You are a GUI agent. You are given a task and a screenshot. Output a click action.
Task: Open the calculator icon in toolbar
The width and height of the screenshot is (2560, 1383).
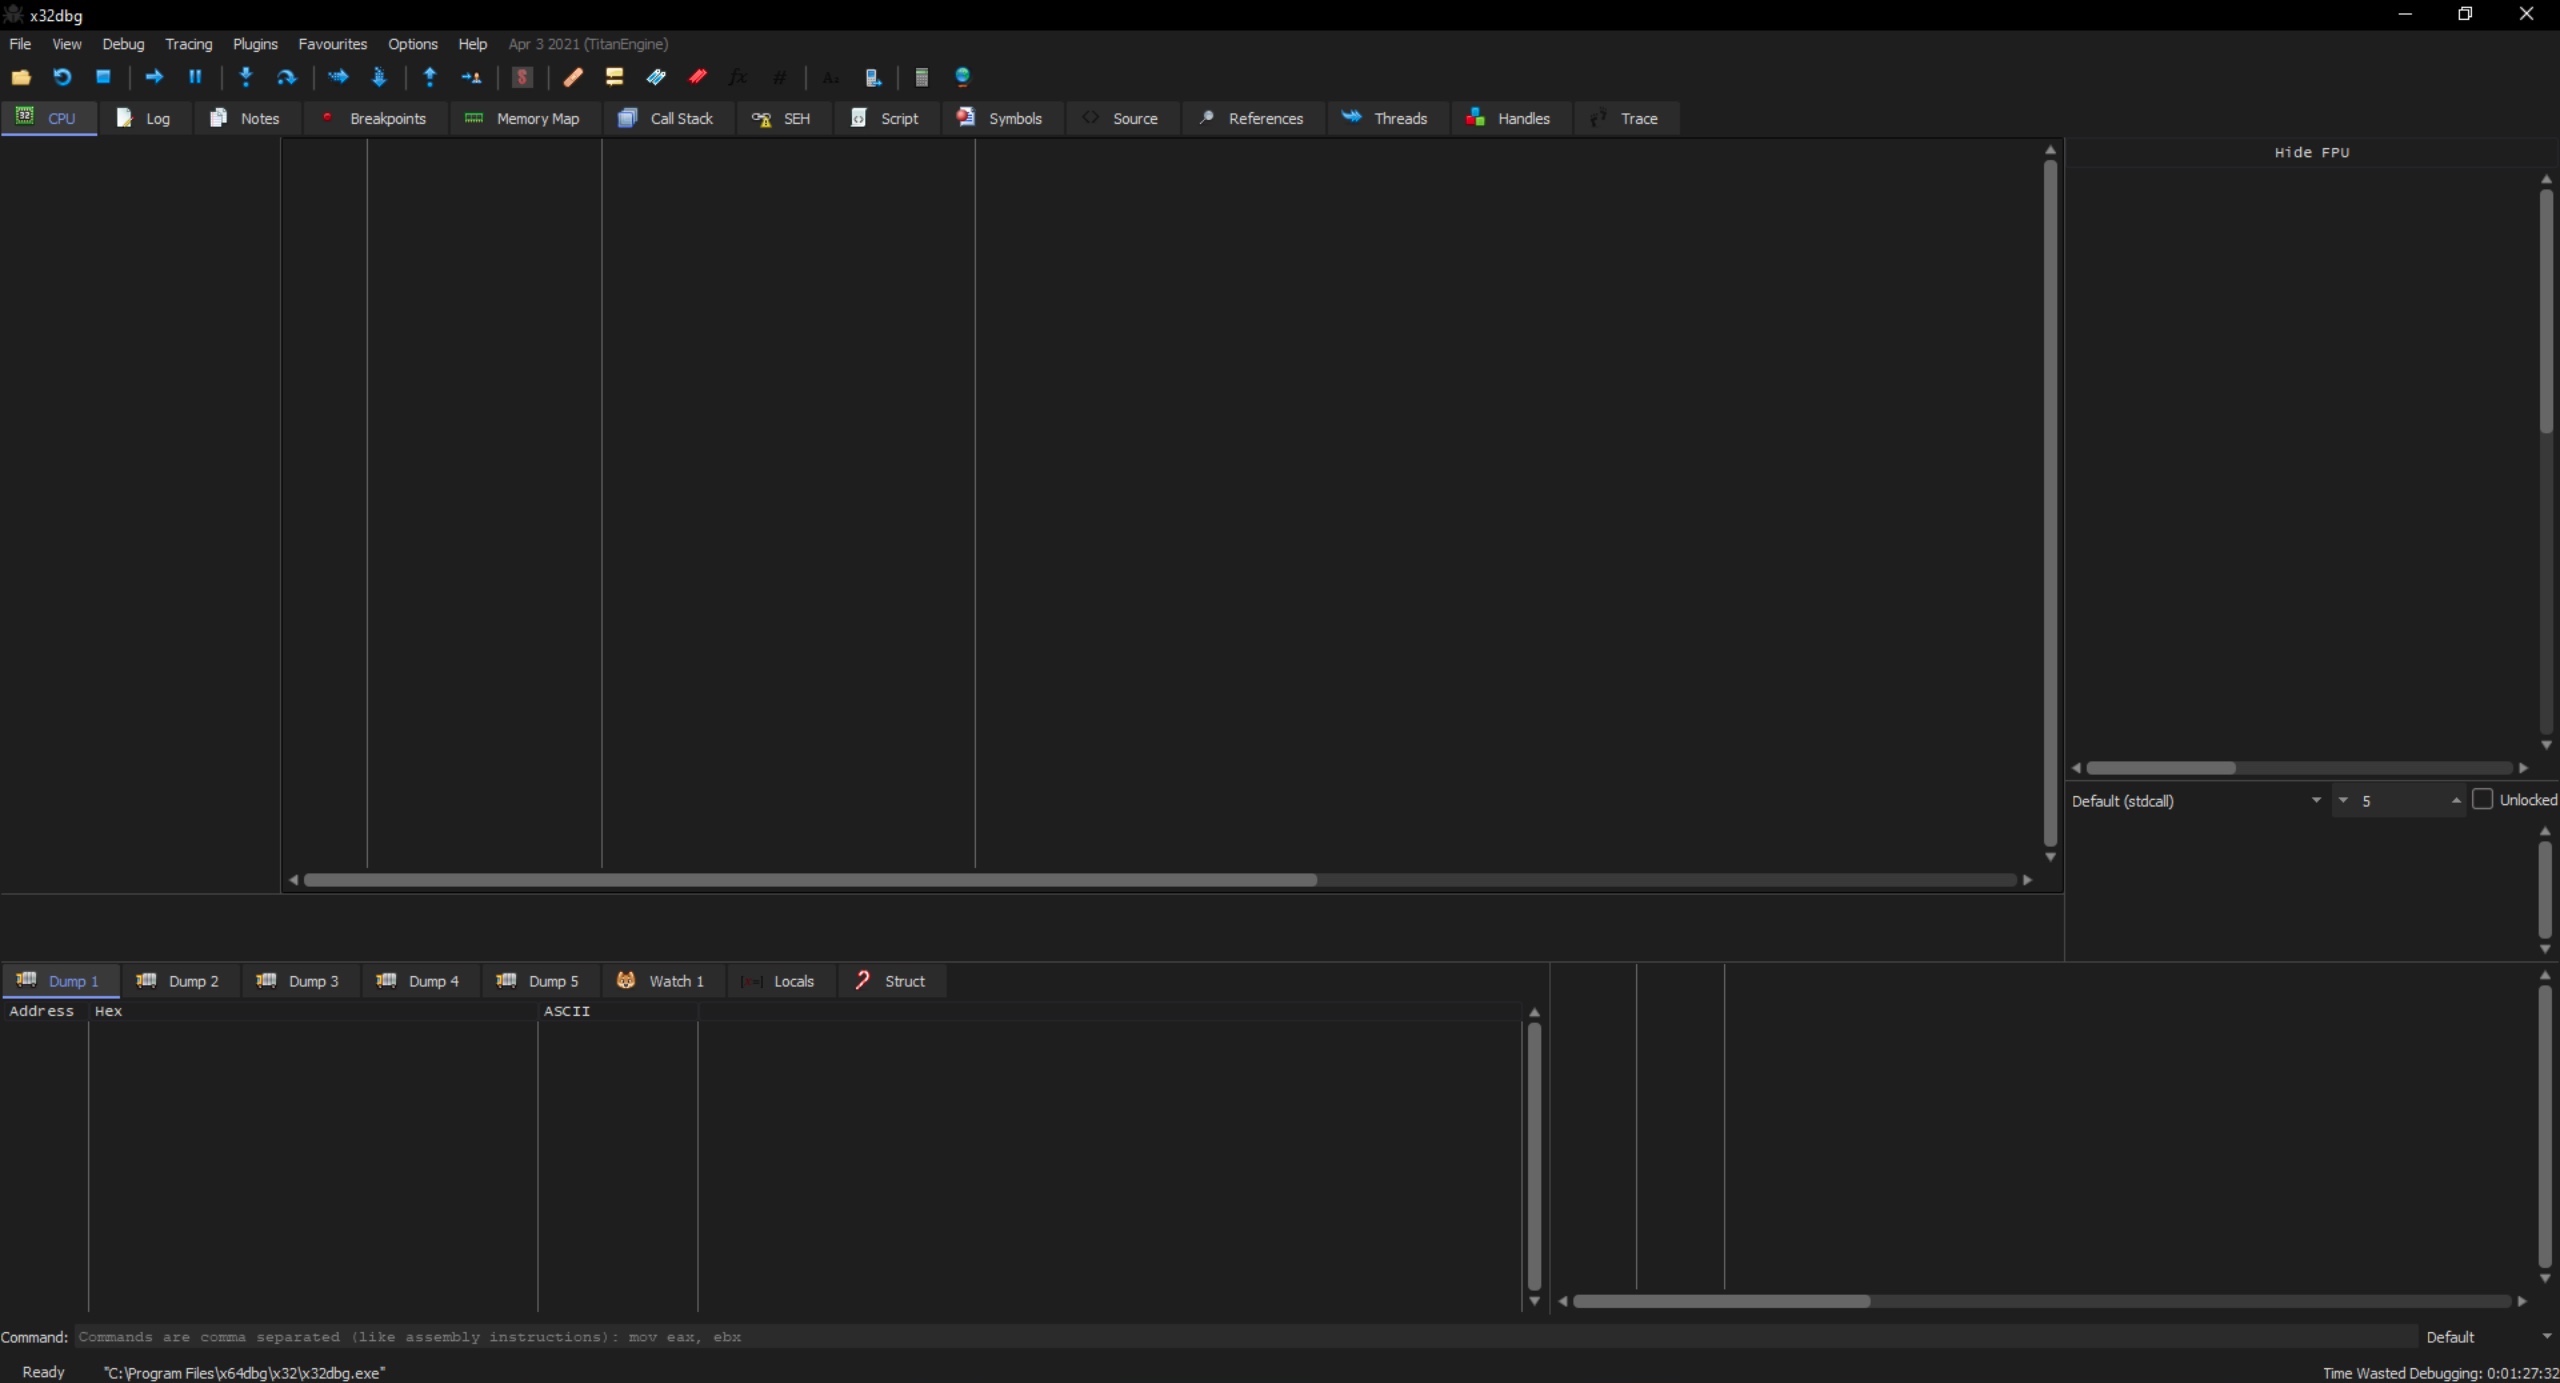coord(921,77)
